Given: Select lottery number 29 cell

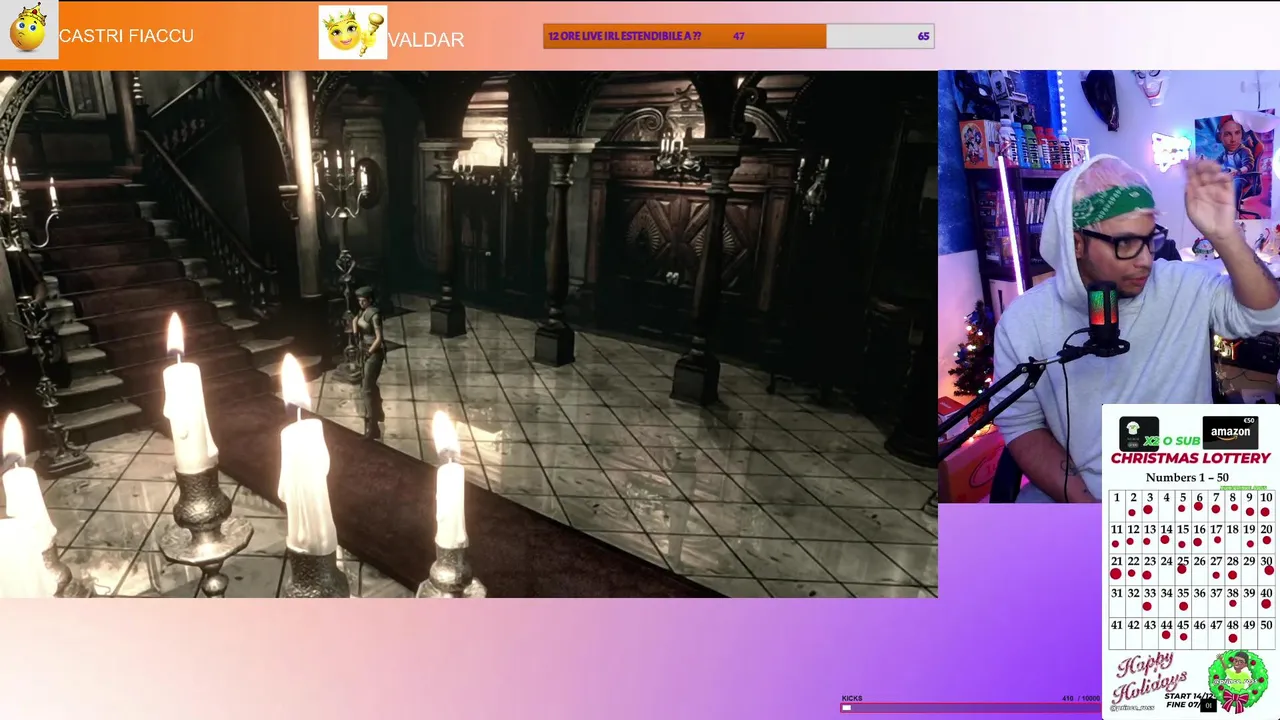Looking at the screenshot, I should 1250,570.
